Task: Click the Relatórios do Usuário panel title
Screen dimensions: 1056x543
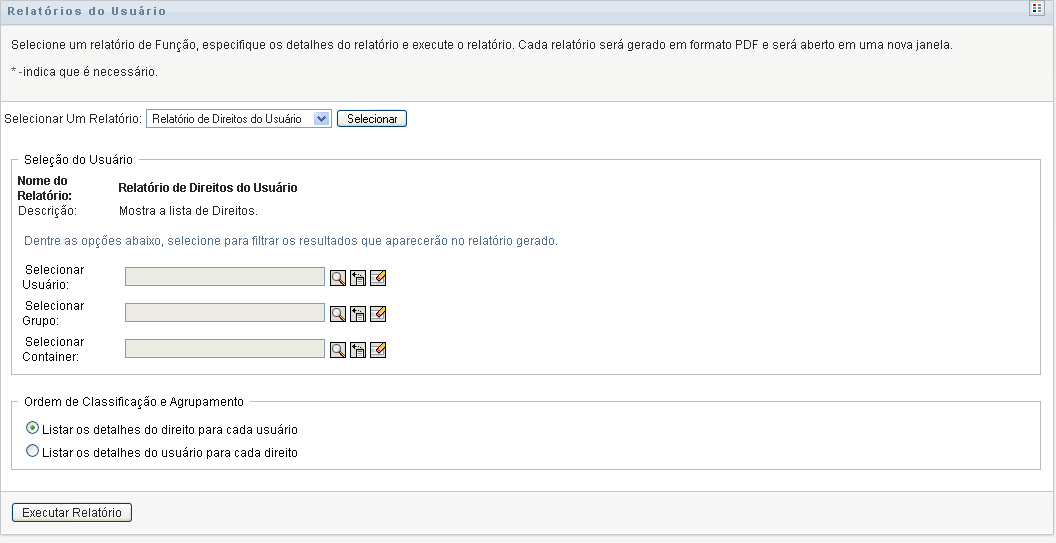Action: (87, 11)
